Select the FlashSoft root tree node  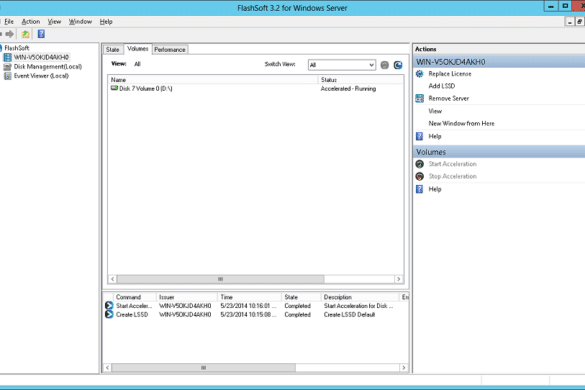pyautogui.click(x=16, y=48)
